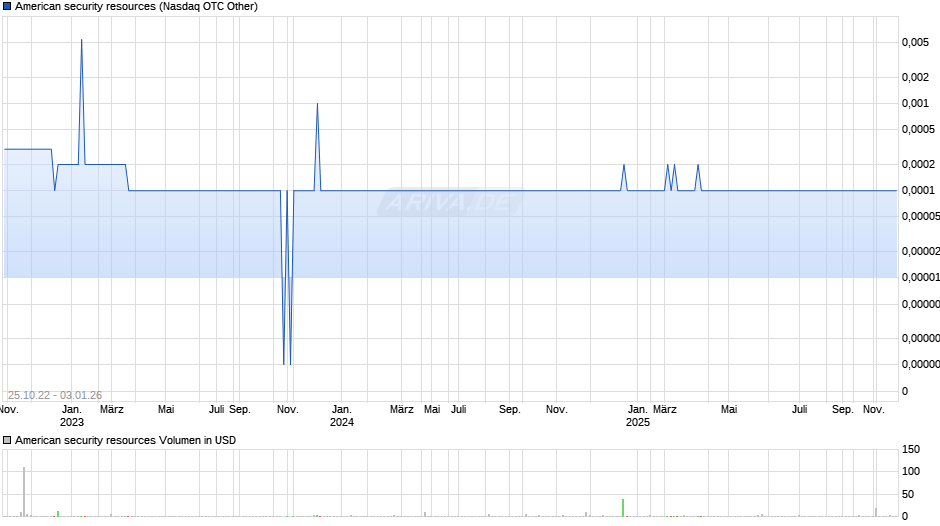The height and width of the screenshot is (526, 940).
Task: Click the "0,0001" price axis label
Action: point(918,191)
